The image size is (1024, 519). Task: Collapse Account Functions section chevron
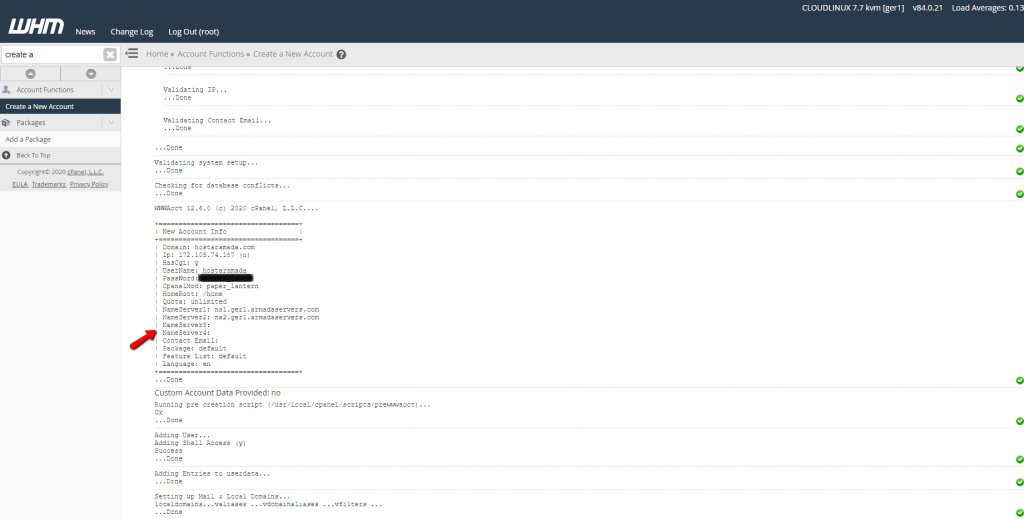click(x=112, y=89)
